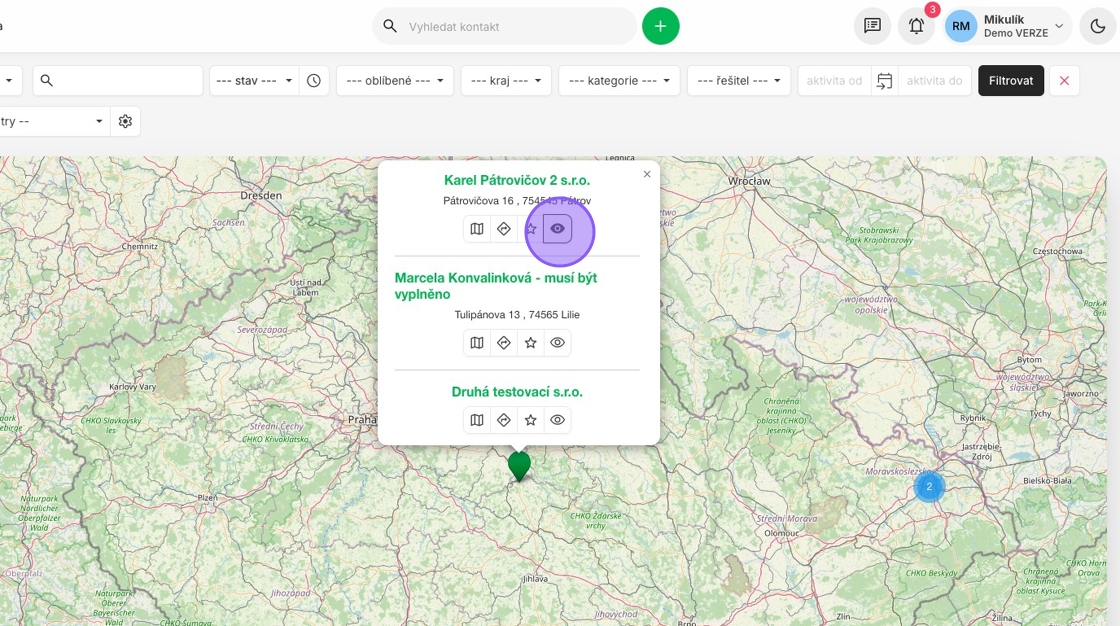The height and width of the screenshot is (626, 1120).
Task: View Druhá testovací detail eye icon
Action: click(x=558, y=420)
